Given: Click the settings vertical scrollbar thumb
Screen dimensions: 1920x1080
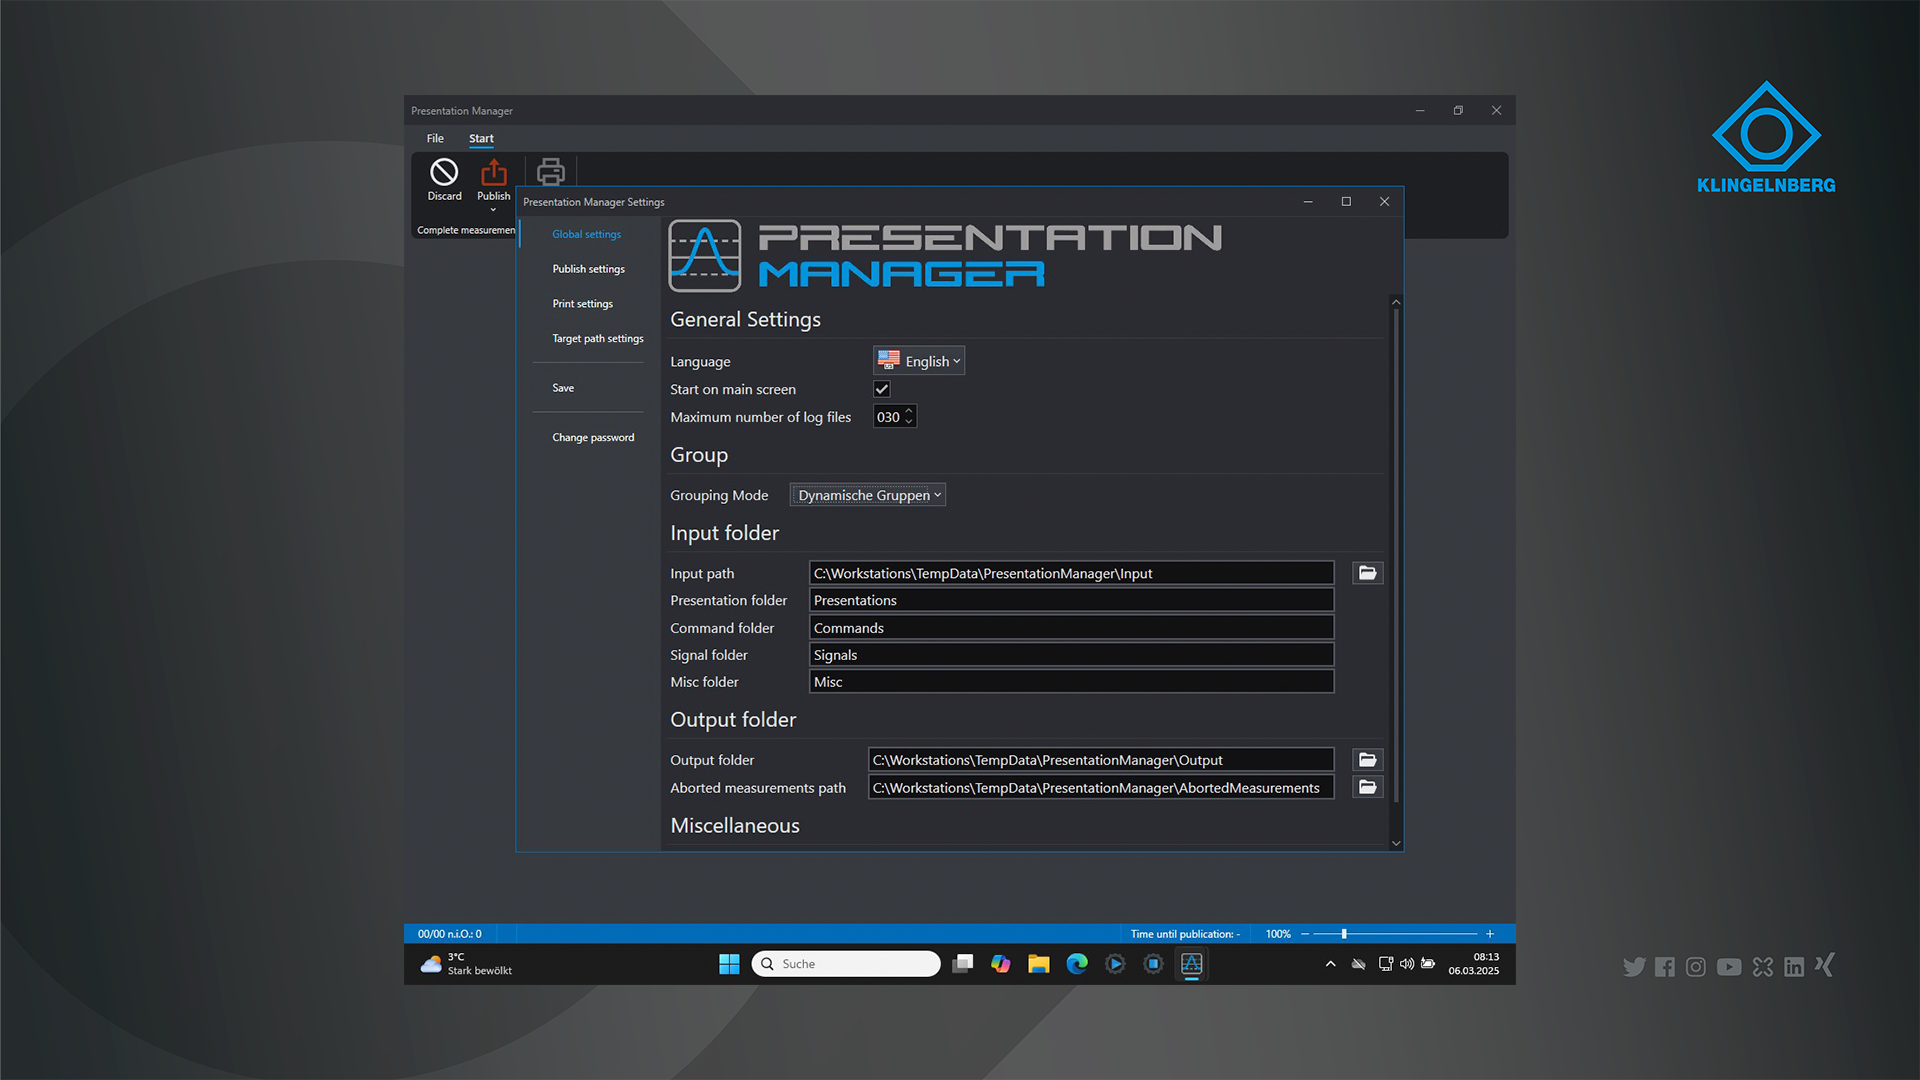Looking at the screenshot, I should click(x=1396, y=555).
